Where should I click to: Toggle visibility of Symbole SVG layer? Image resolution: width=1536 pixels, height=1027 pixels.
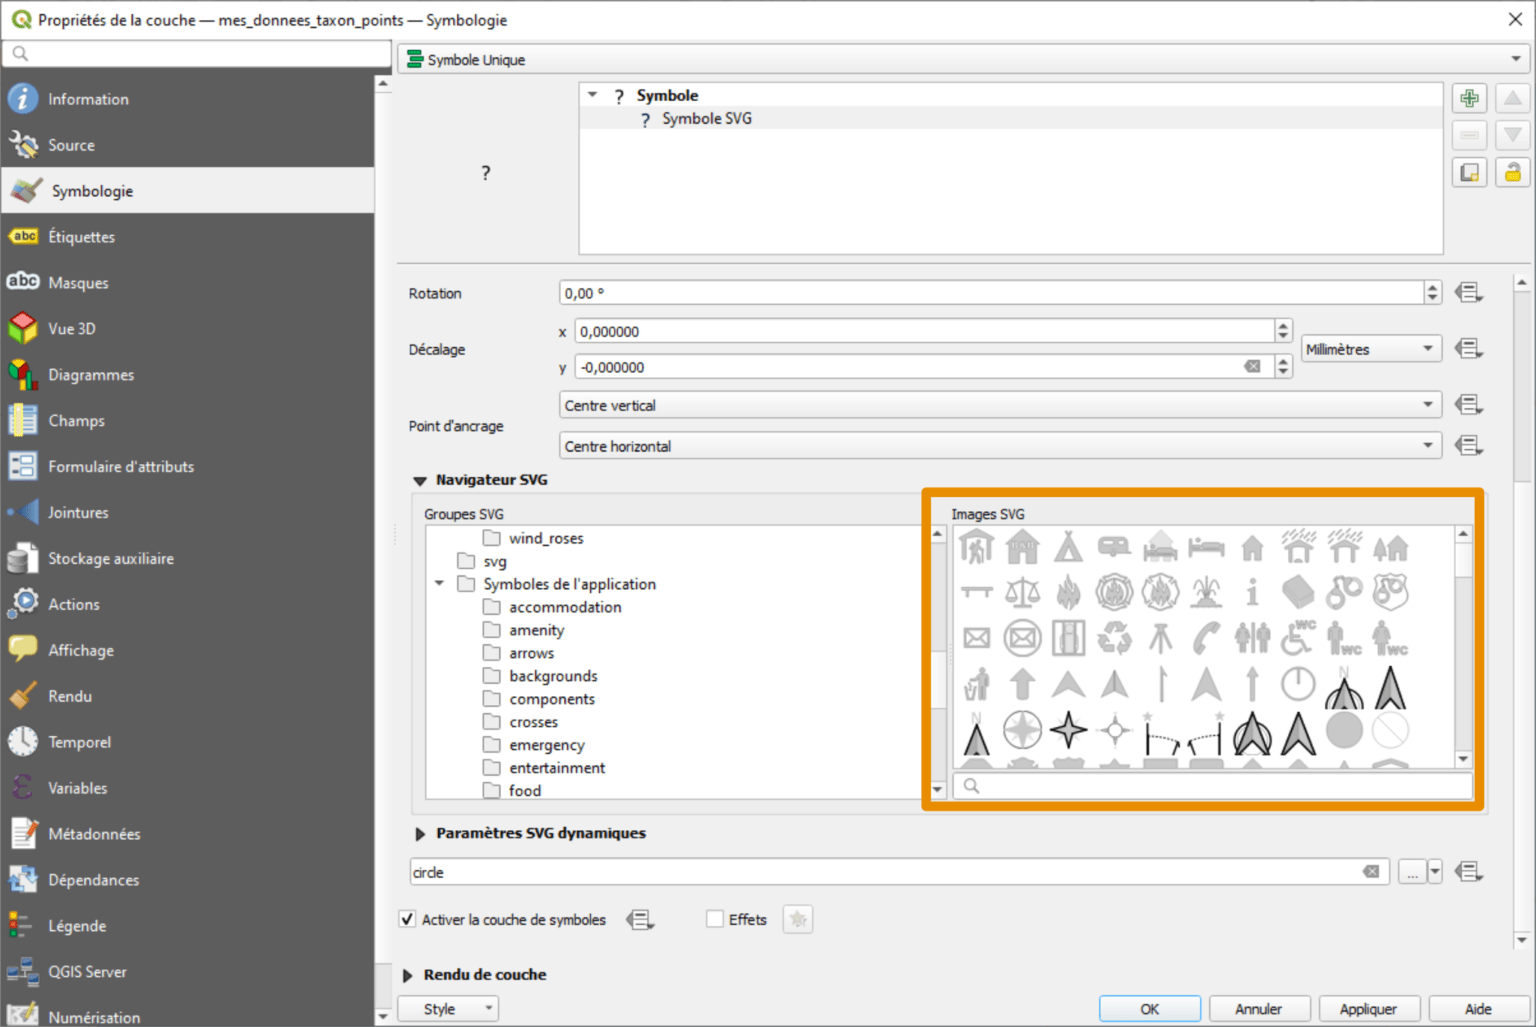645,118
